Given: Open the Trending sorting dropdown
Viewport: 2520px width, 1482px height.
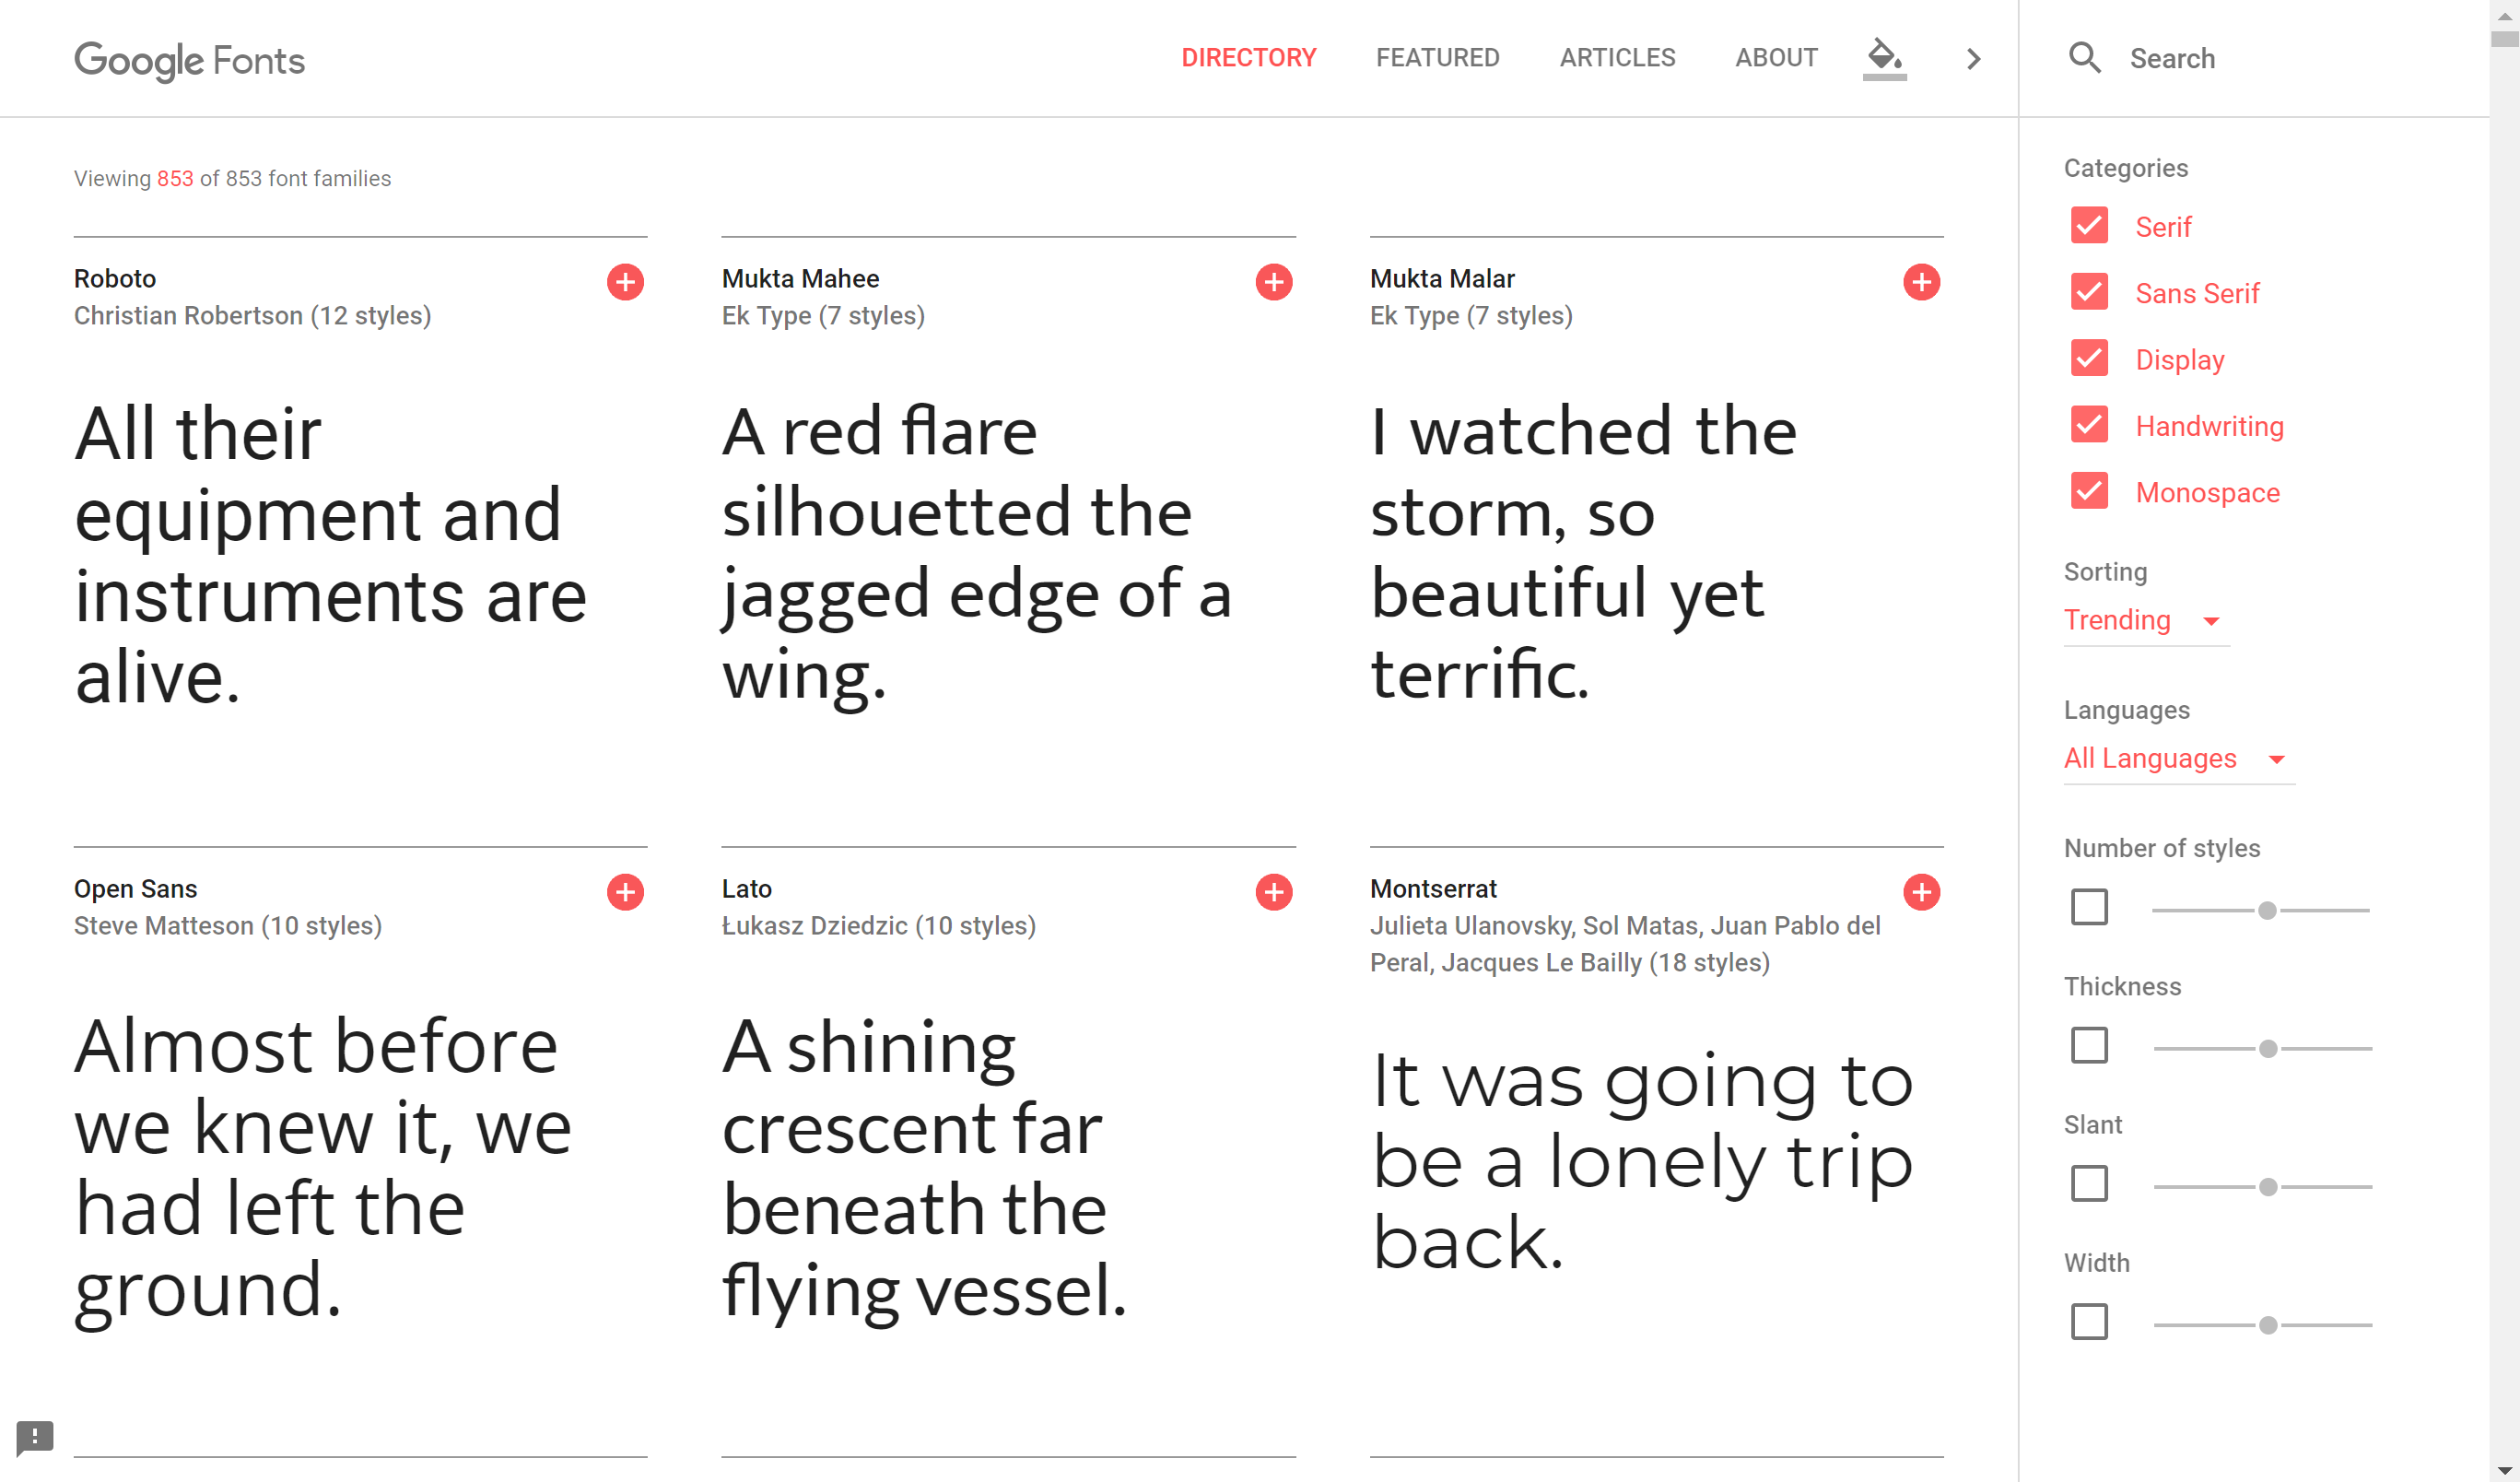Looking at the screenshot, I should (x=2142, y=620).
